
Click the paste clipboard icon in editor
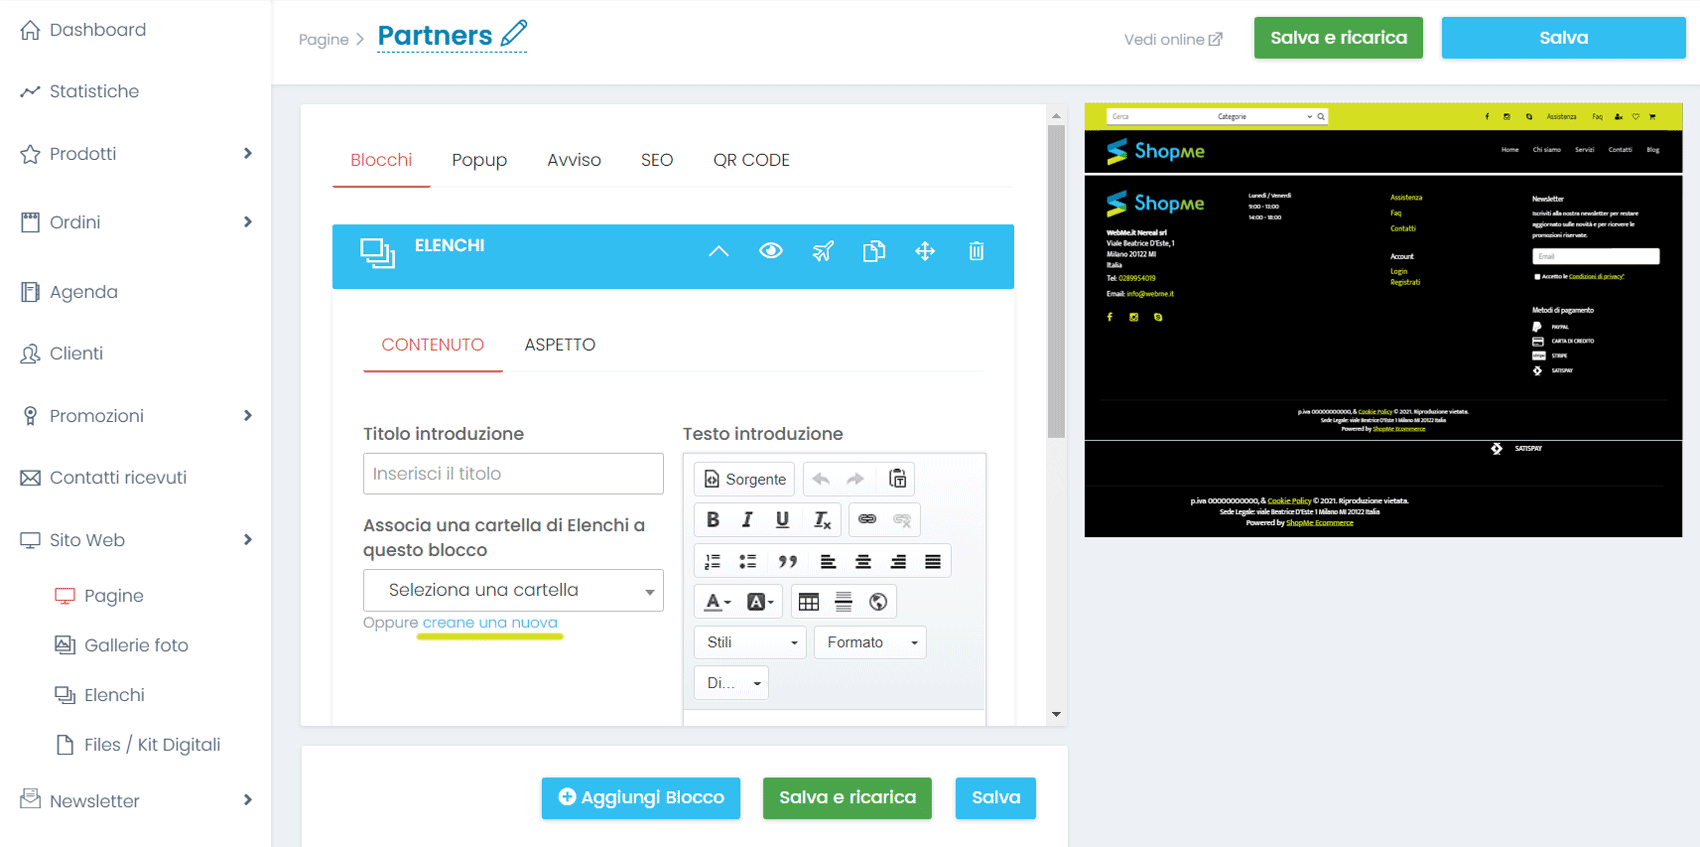pyautogui.click(x=898, y=479)
